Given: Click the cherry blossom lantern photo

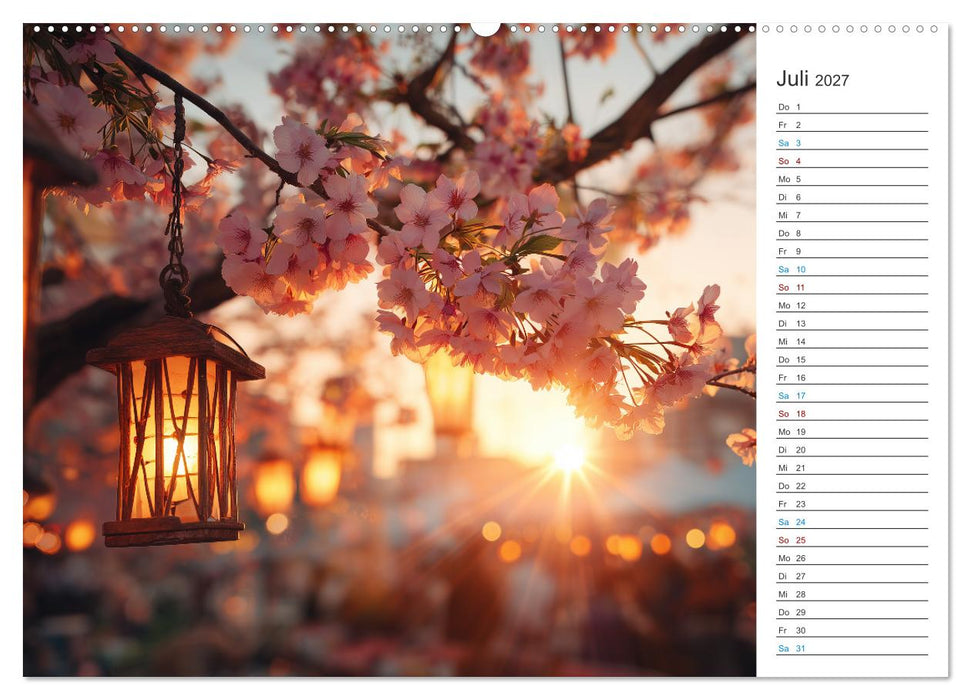Looking at the screenshot, I should 390,351.
